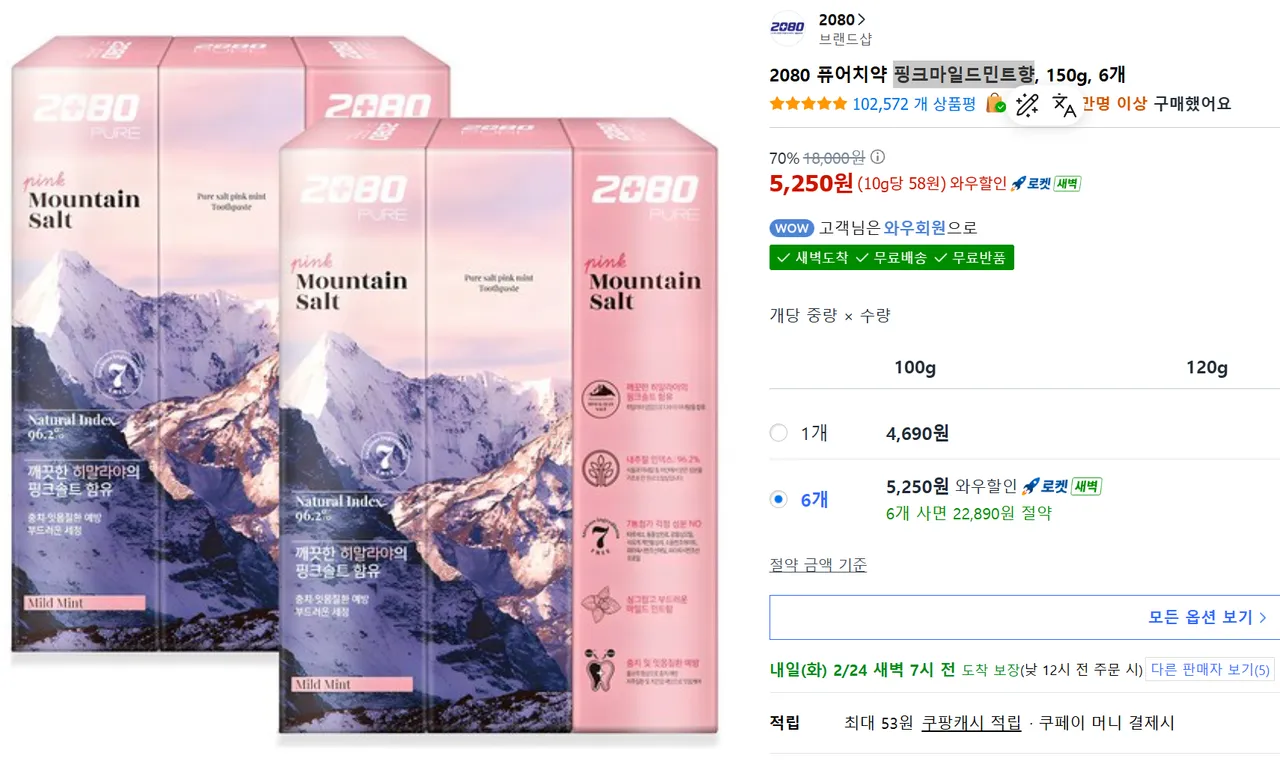Click the toothpaste product image
Screen dimensions: 1280x761
pos(366,390)
